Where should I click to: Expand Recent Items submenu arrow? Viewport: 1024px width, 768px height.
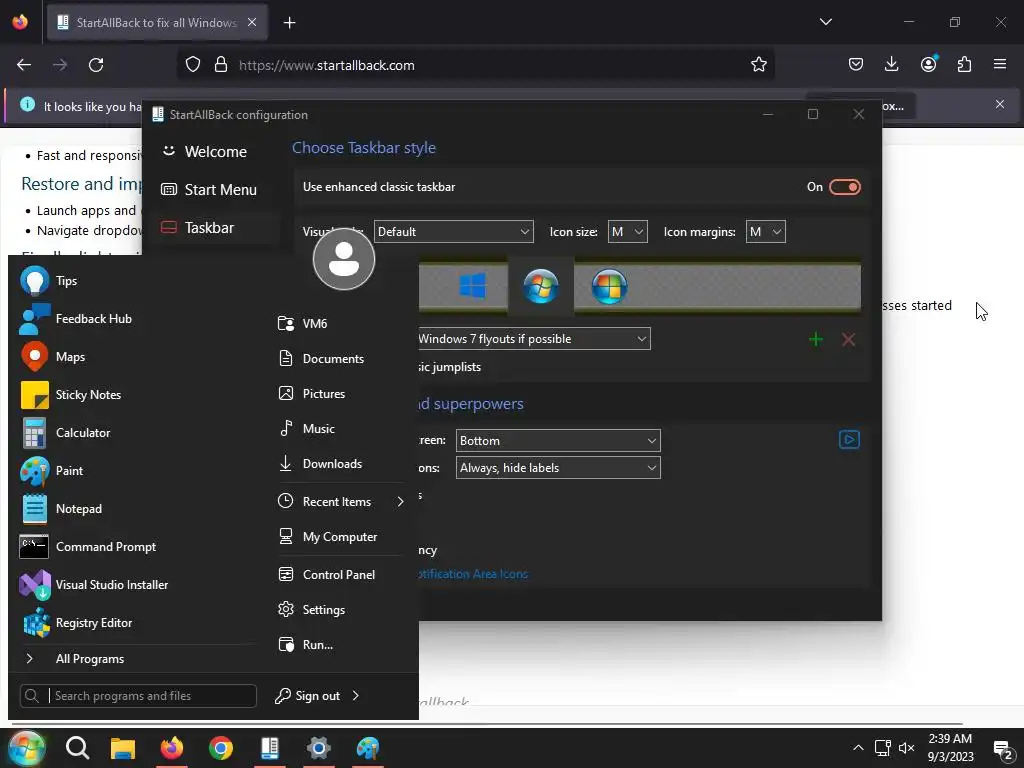400,502
